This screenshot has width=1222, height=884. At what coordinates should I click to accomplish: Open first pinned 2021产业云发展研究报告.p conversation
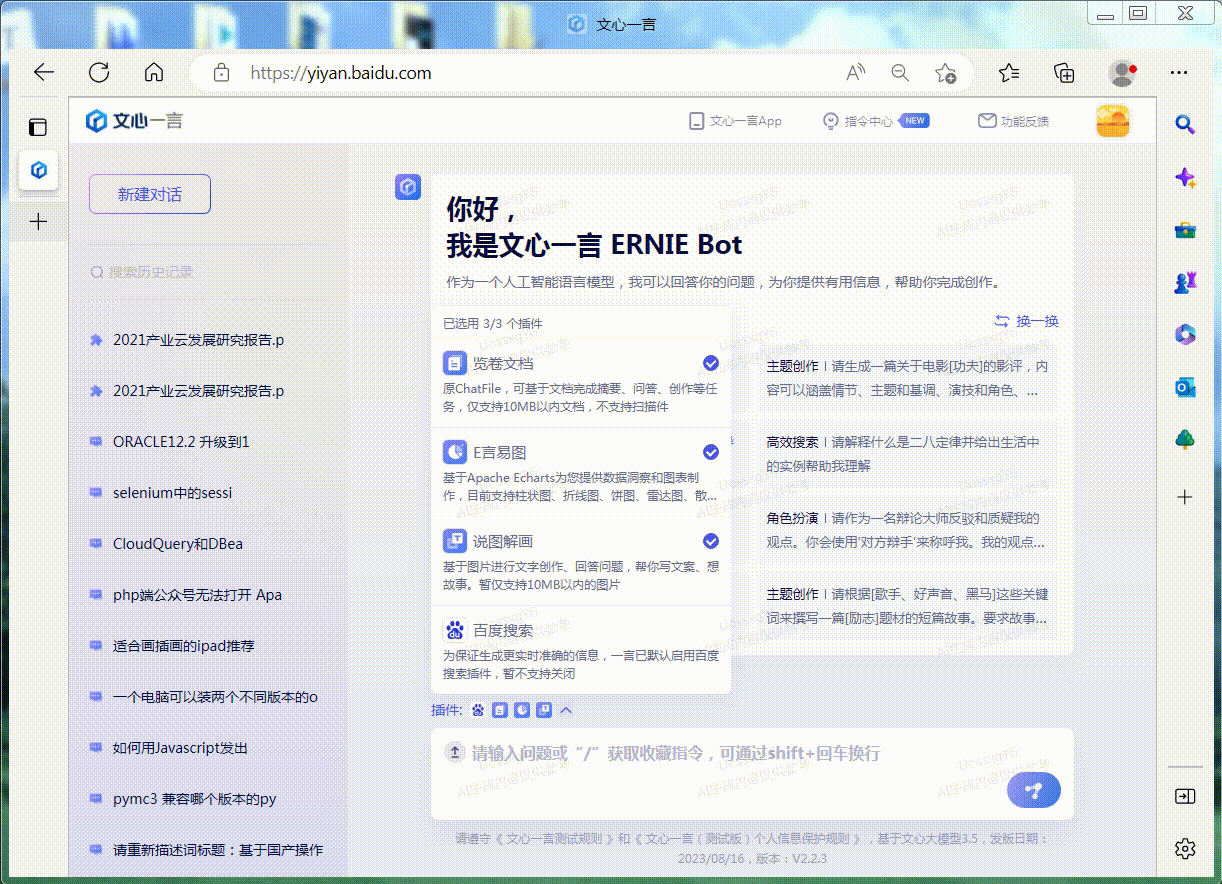[198, 340]
